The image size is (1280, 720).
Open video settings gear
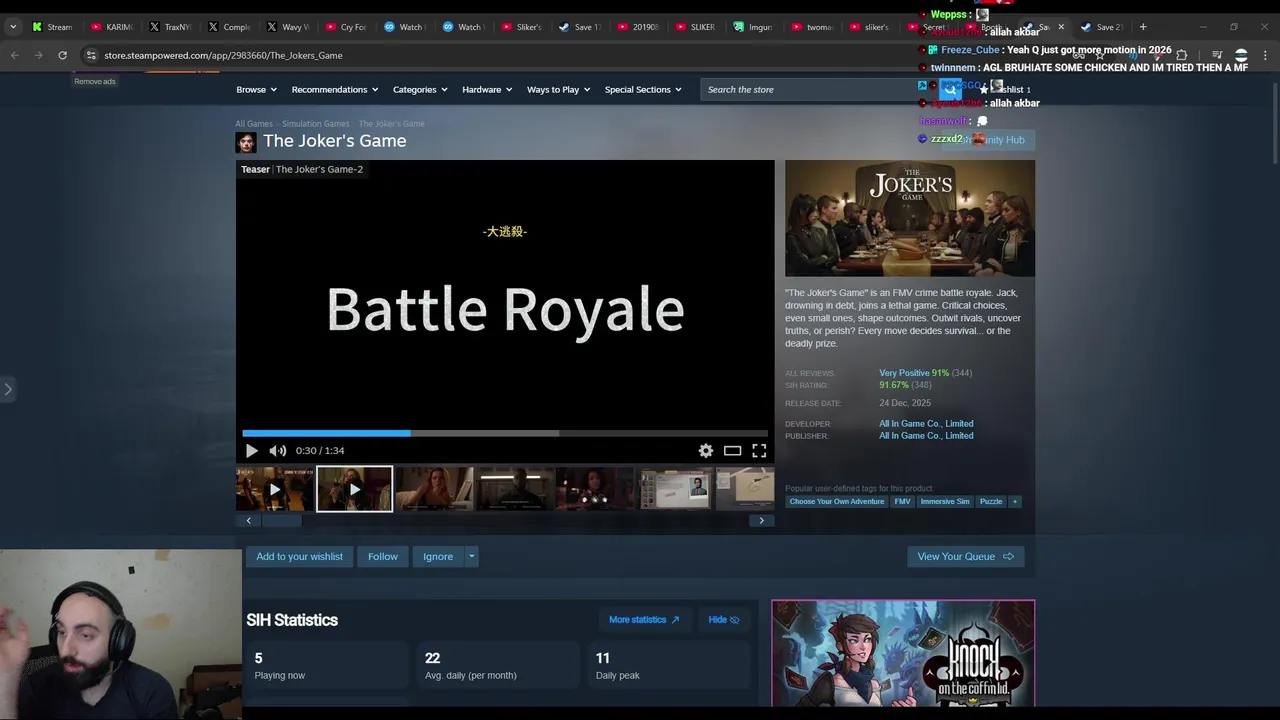[x=706, y=451]
